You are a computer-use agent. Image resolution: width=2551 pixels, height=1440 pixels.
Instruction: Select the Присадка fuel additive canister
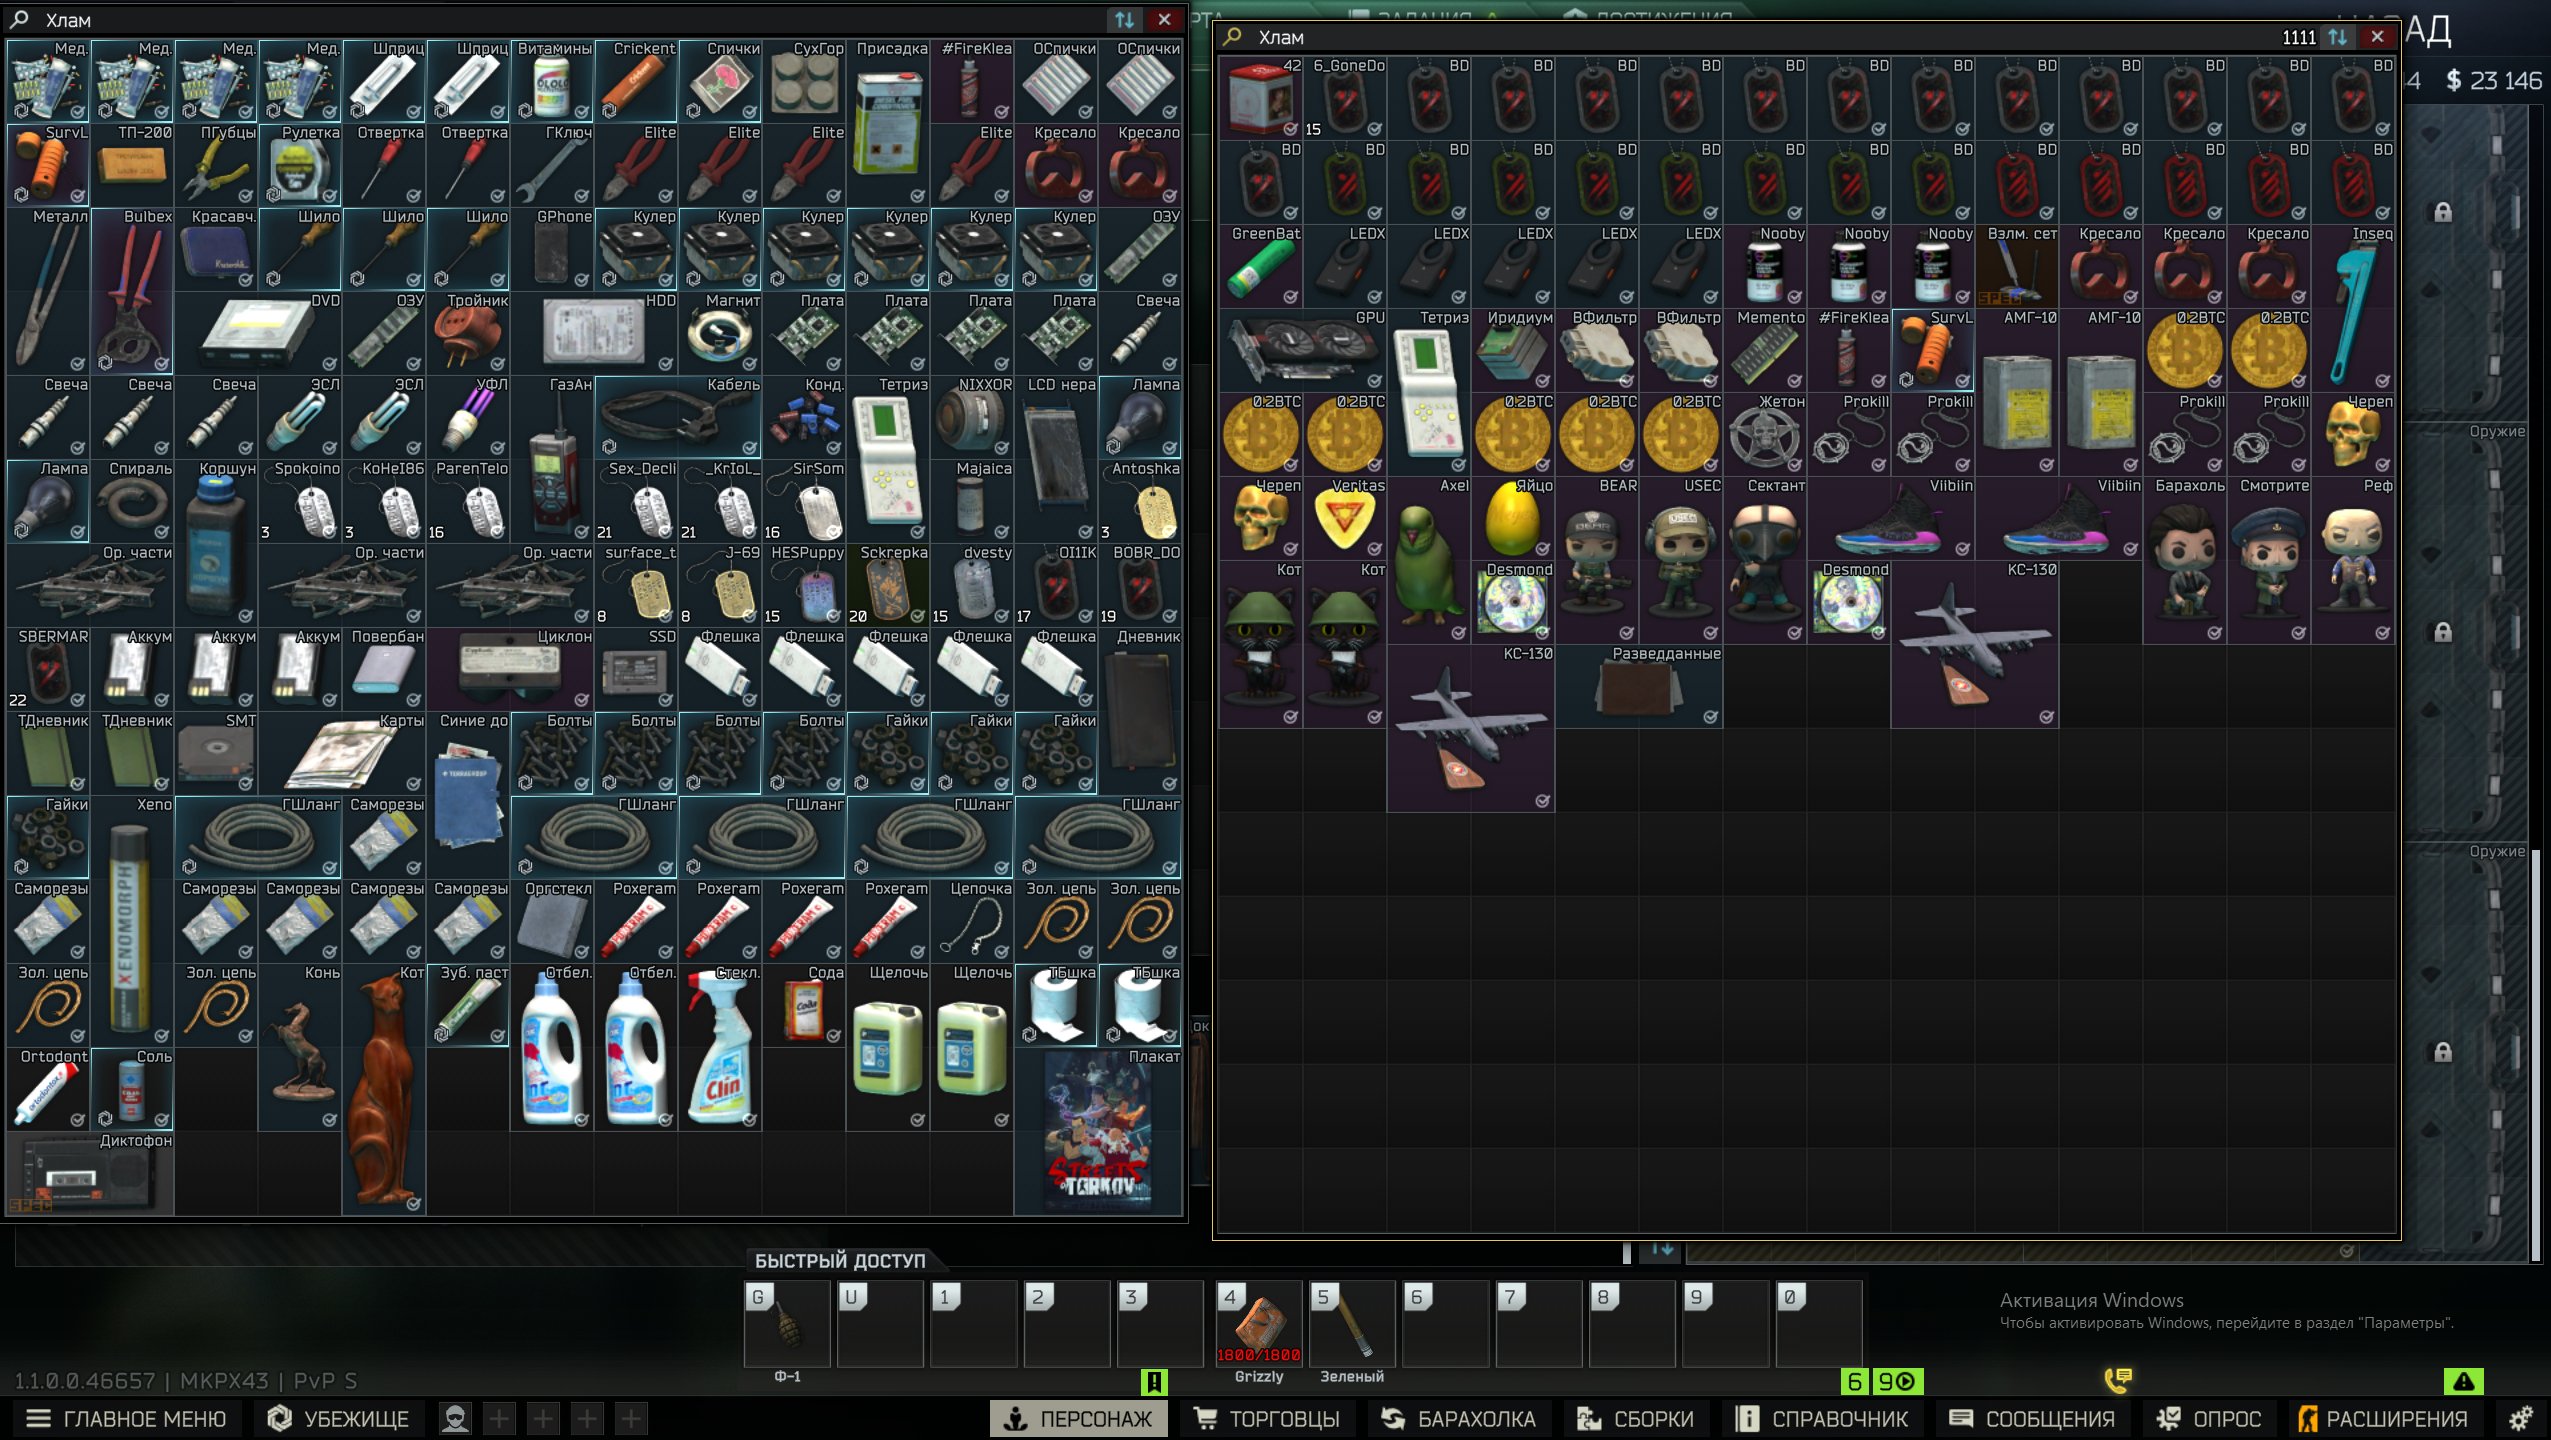coord(889,123)
